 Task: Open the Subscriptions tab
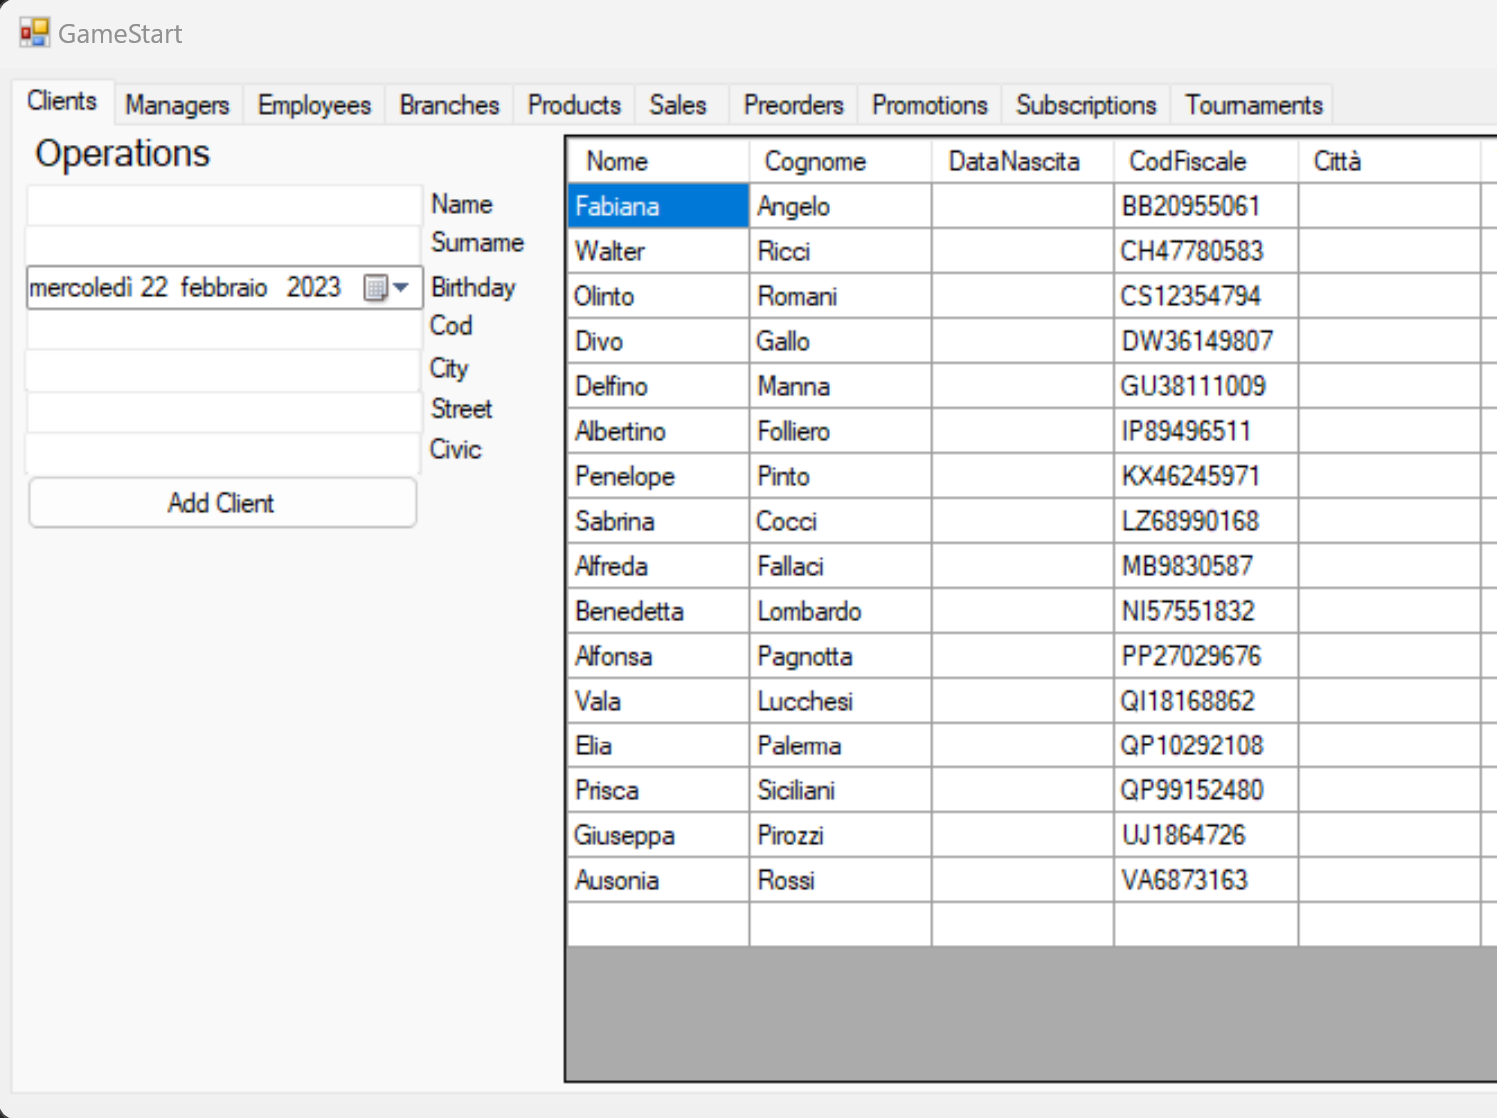(x=1086, y=105)
